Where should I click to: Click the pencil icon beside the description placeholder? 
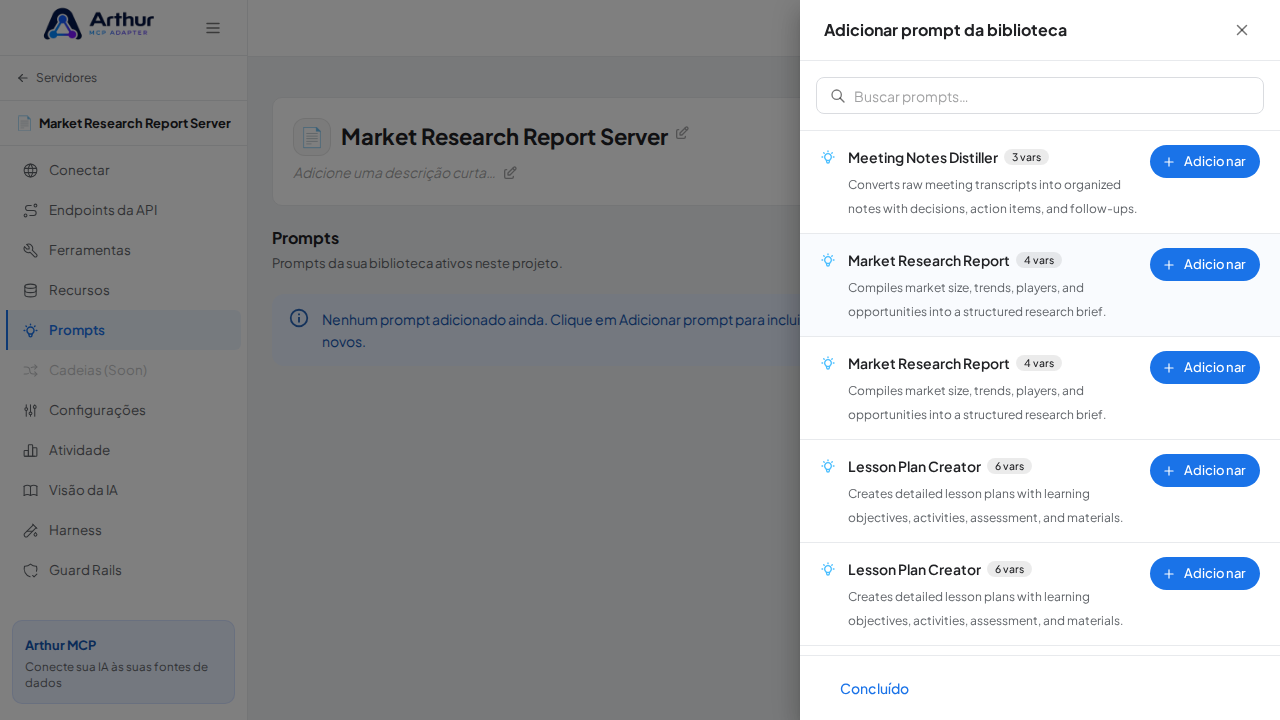(510, 172)
